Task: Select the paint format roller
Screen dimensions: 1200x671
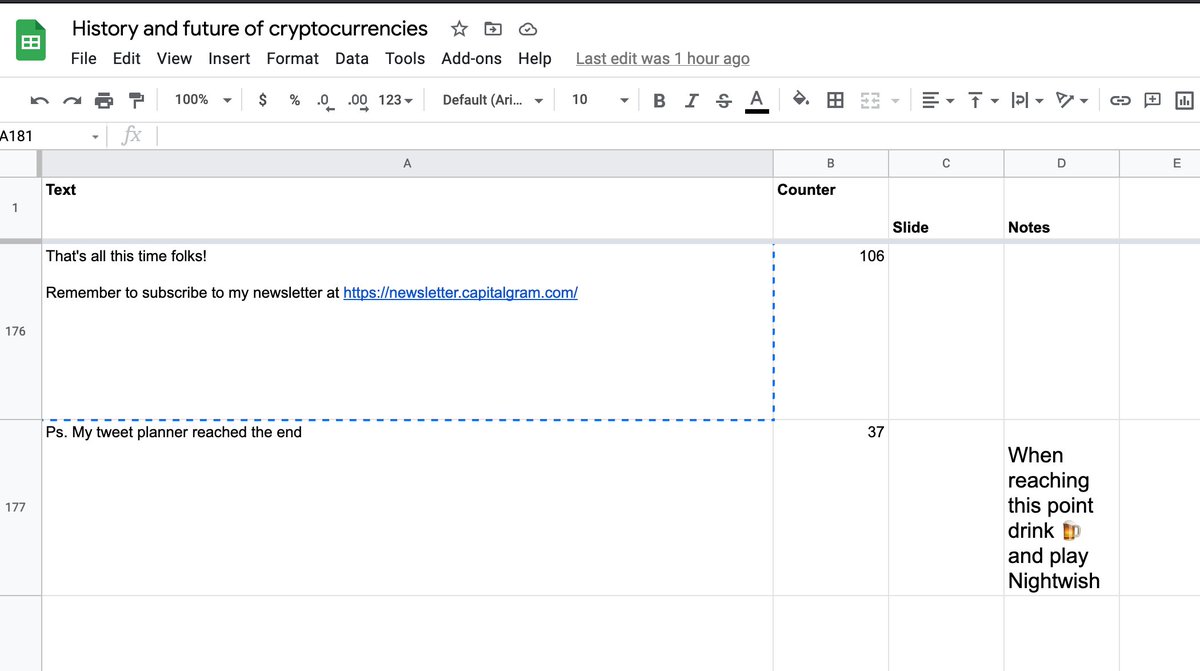Action: point(137,100)
